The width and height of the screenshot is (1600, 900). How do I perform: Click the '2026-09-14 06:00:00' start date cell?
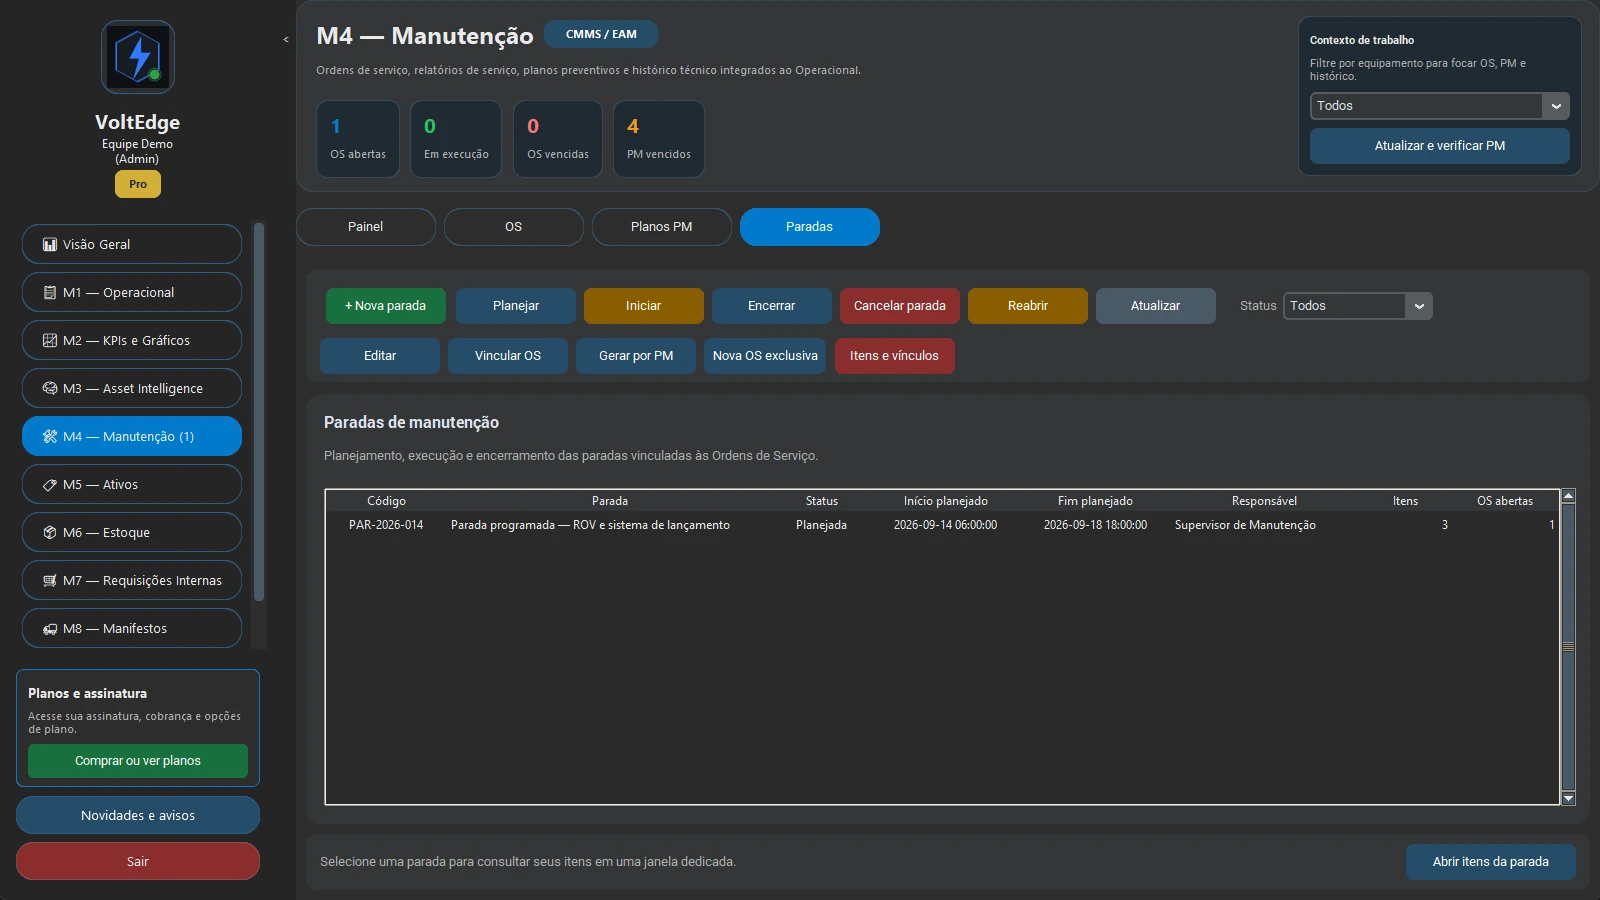click(x=945, y=525)
